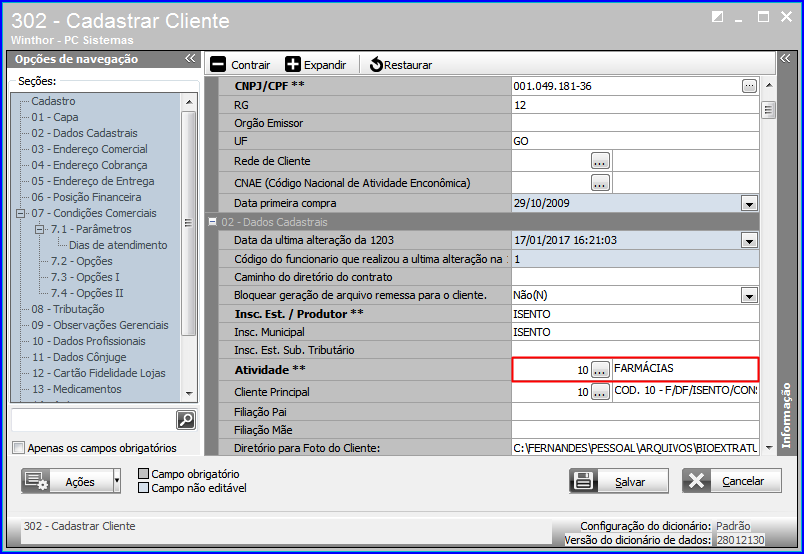Select 09 - Observações Gerenciais section
Screen dimensions: 804x554
[x=99, y=325]
